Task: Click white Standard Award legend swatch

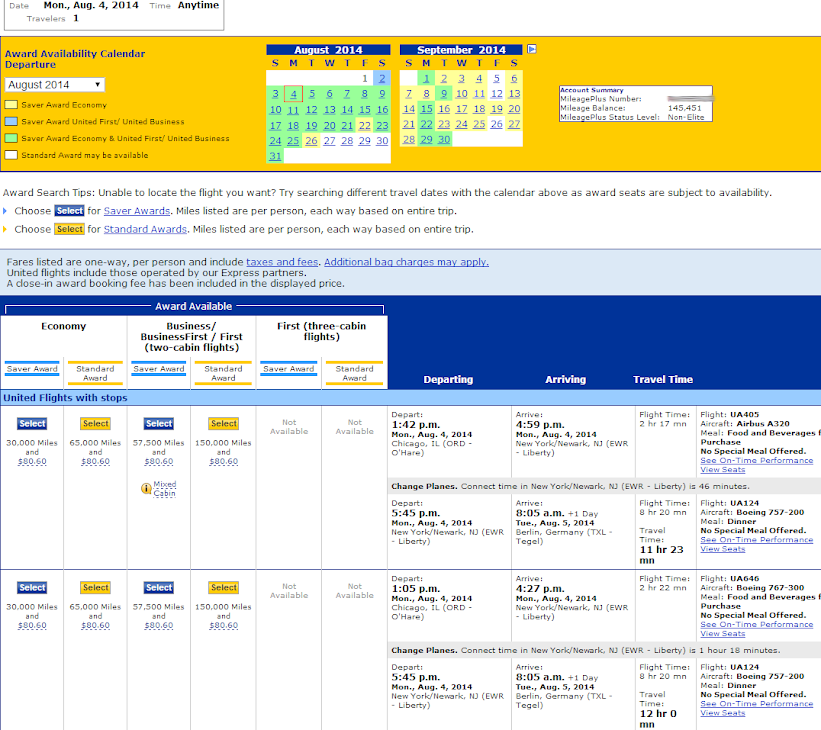Action: 11,155
